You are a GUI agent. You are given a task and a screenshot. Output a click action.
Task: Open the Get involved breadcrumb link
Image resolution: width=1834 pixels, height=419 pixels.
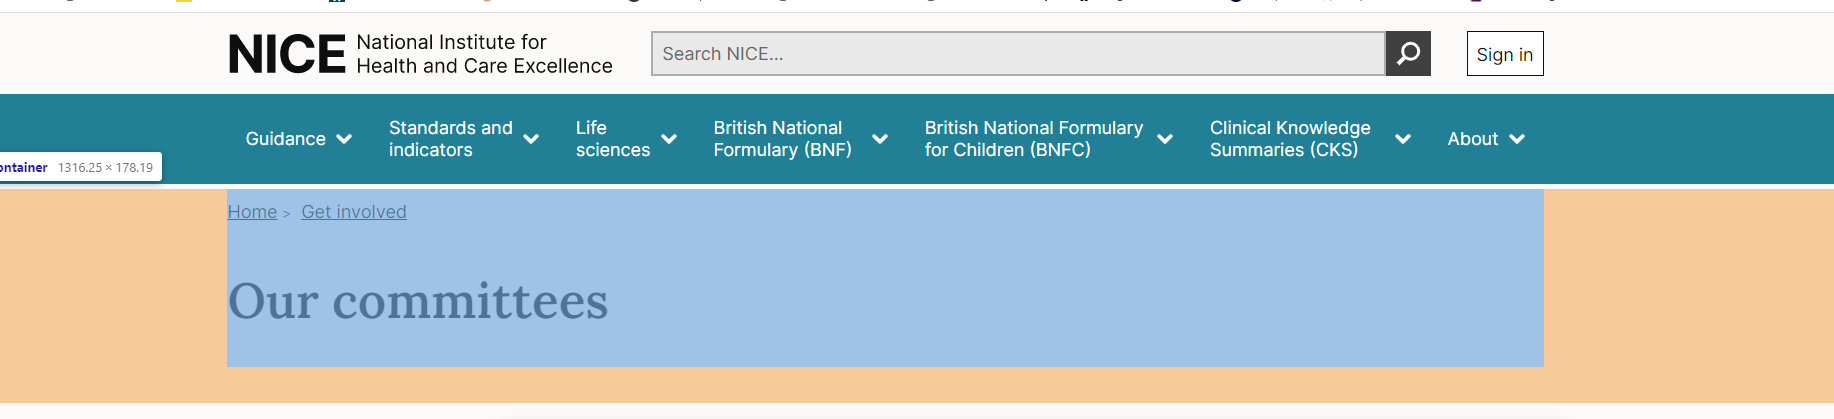(x=354, y=212)
